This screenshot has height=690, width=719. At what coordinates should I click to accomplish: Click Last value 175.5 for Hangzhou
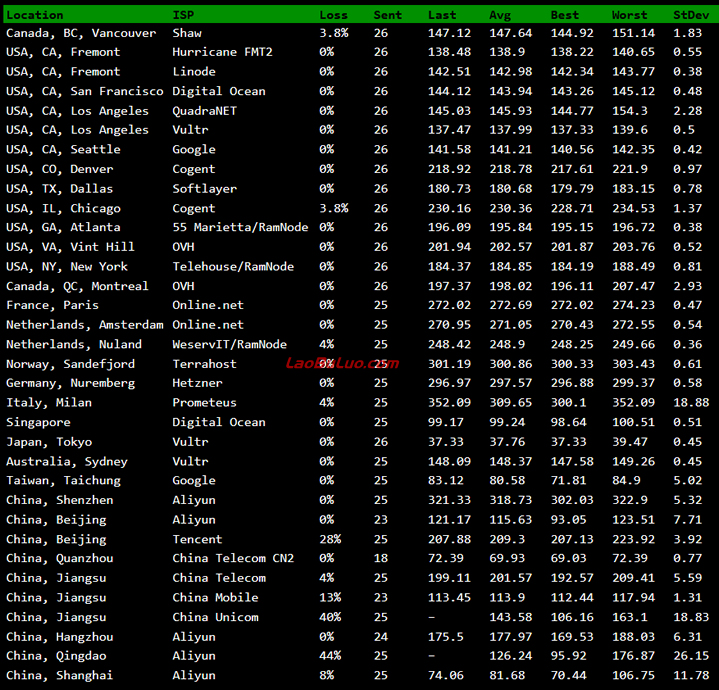coord(446,637)
